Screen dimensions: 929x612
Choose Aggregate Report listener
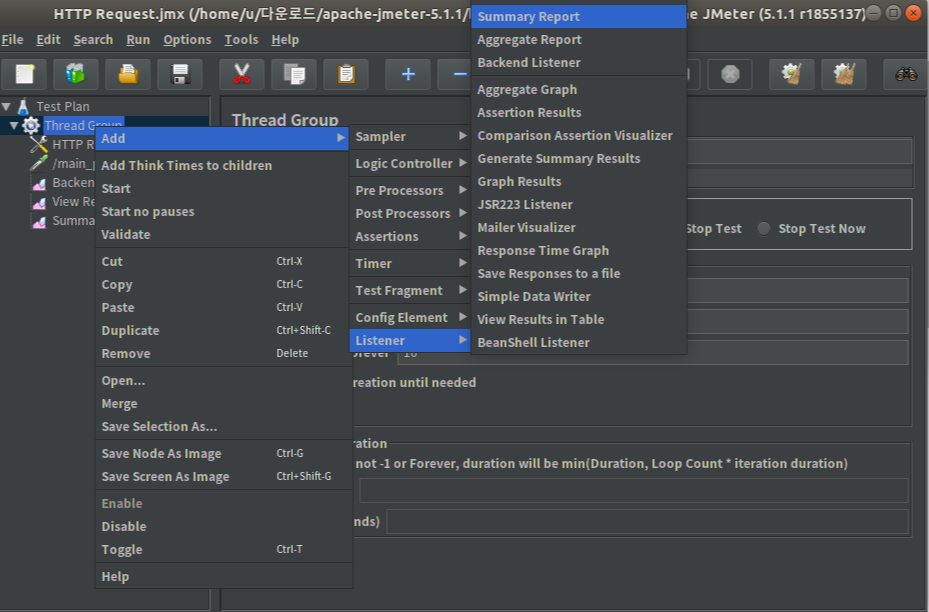pos(579,40)
